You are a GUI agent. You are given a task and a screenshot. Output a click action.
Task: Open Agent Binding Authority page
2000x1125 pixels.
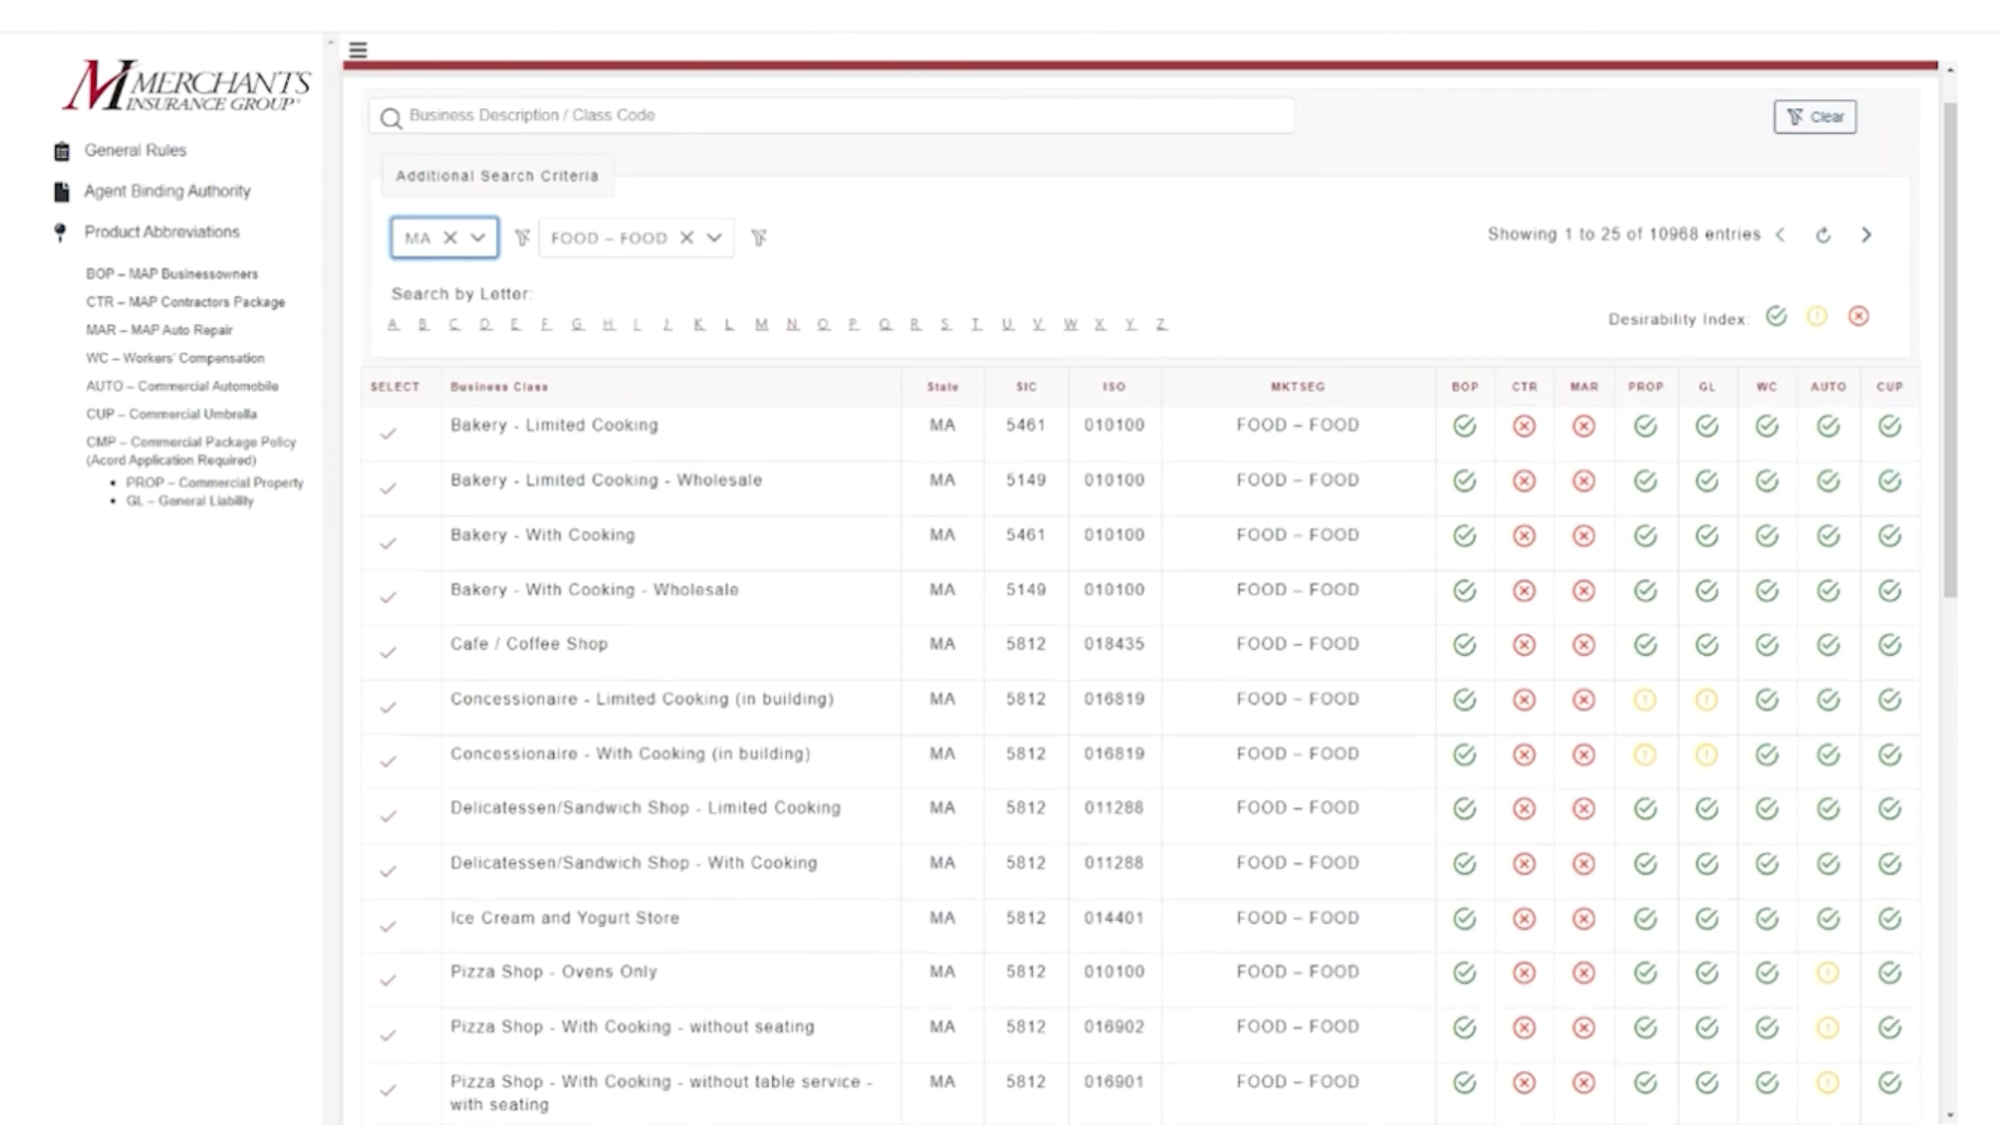[x=167, y=191]
